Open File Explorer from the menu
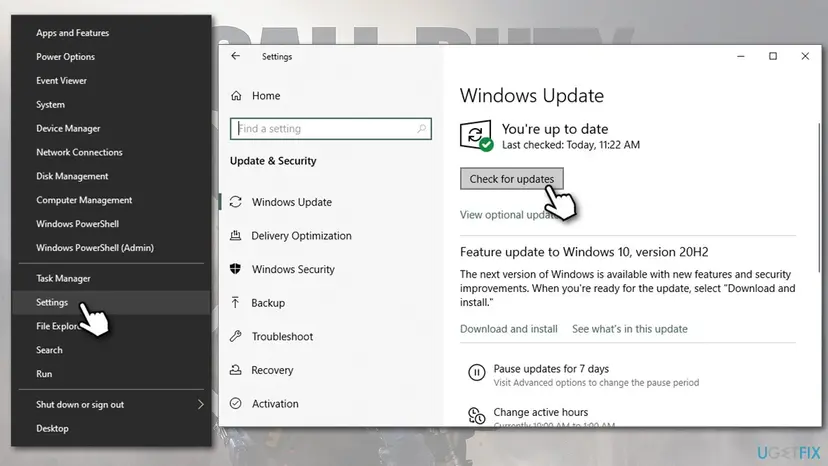Viewport: 828px width, 466px height. point(58,326)
